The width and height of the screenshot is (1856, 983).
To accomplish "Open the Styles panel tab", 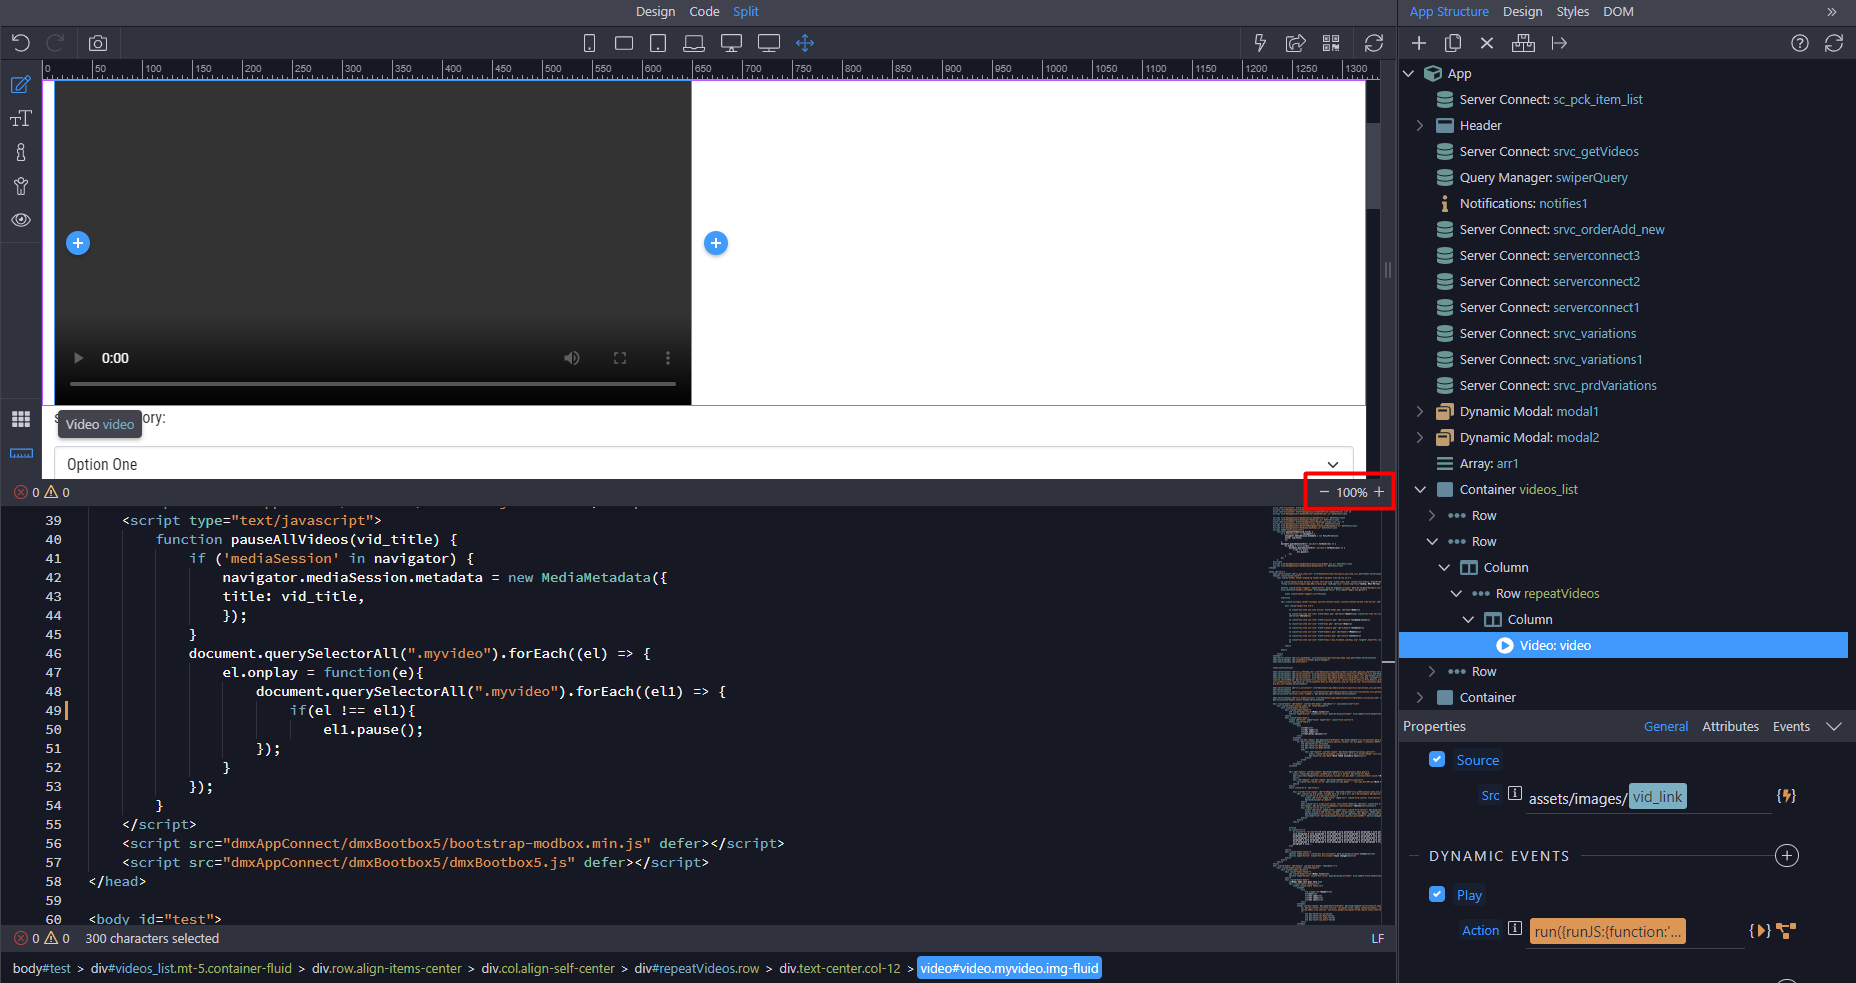I will point(1572,11).
